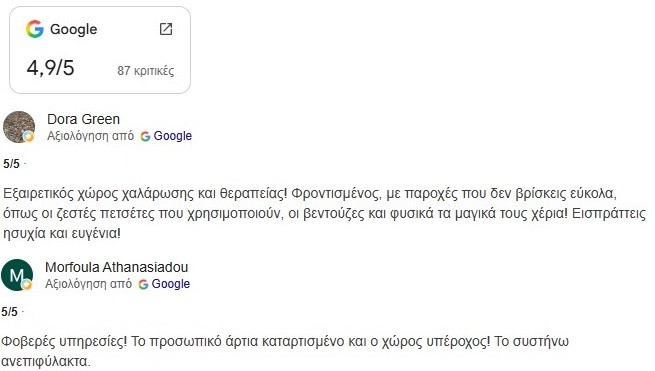Click Dora Green's review text starting Εξαιρετικός χώρος
Screen dimensions: 655x371
pyautogui.click(x=324, y=213)
